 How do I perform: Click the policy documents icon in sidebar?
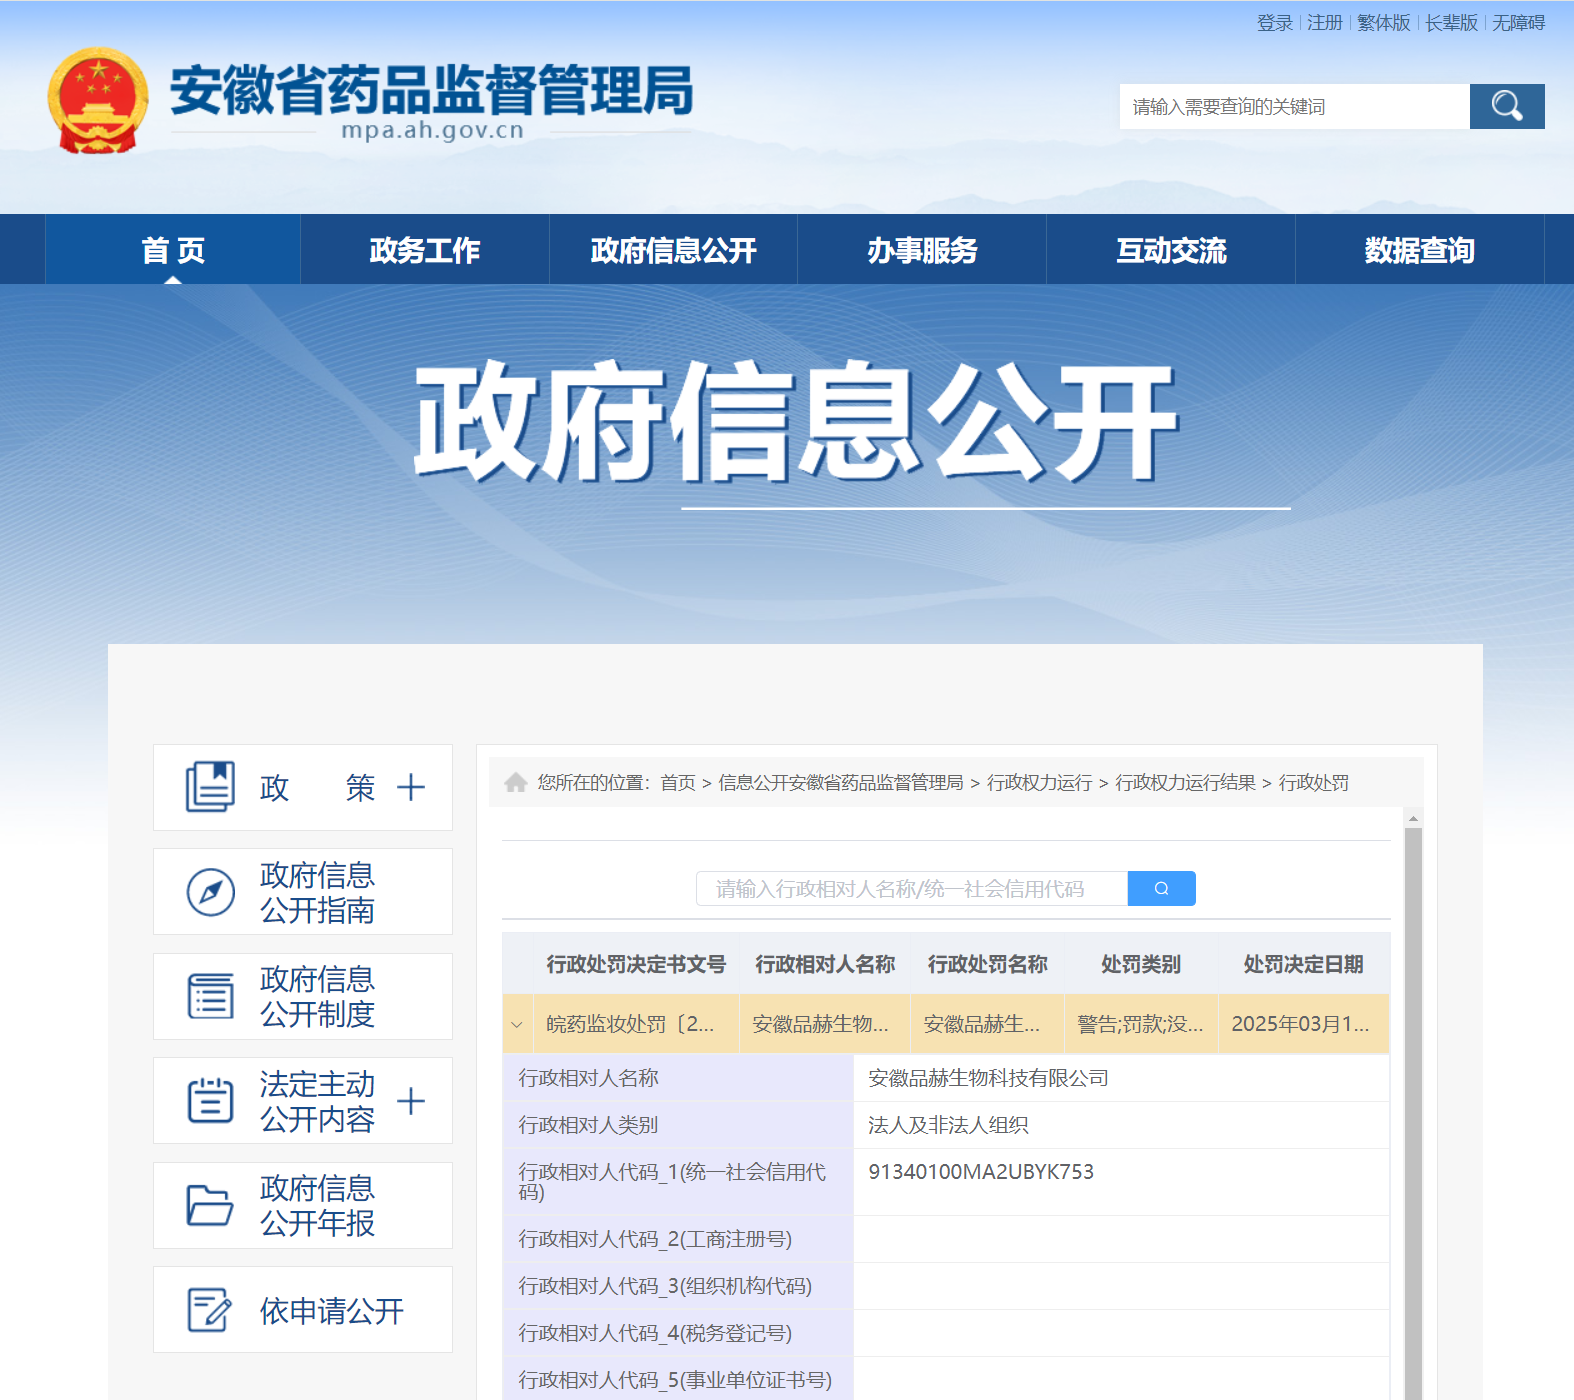(x=210, y=787)
